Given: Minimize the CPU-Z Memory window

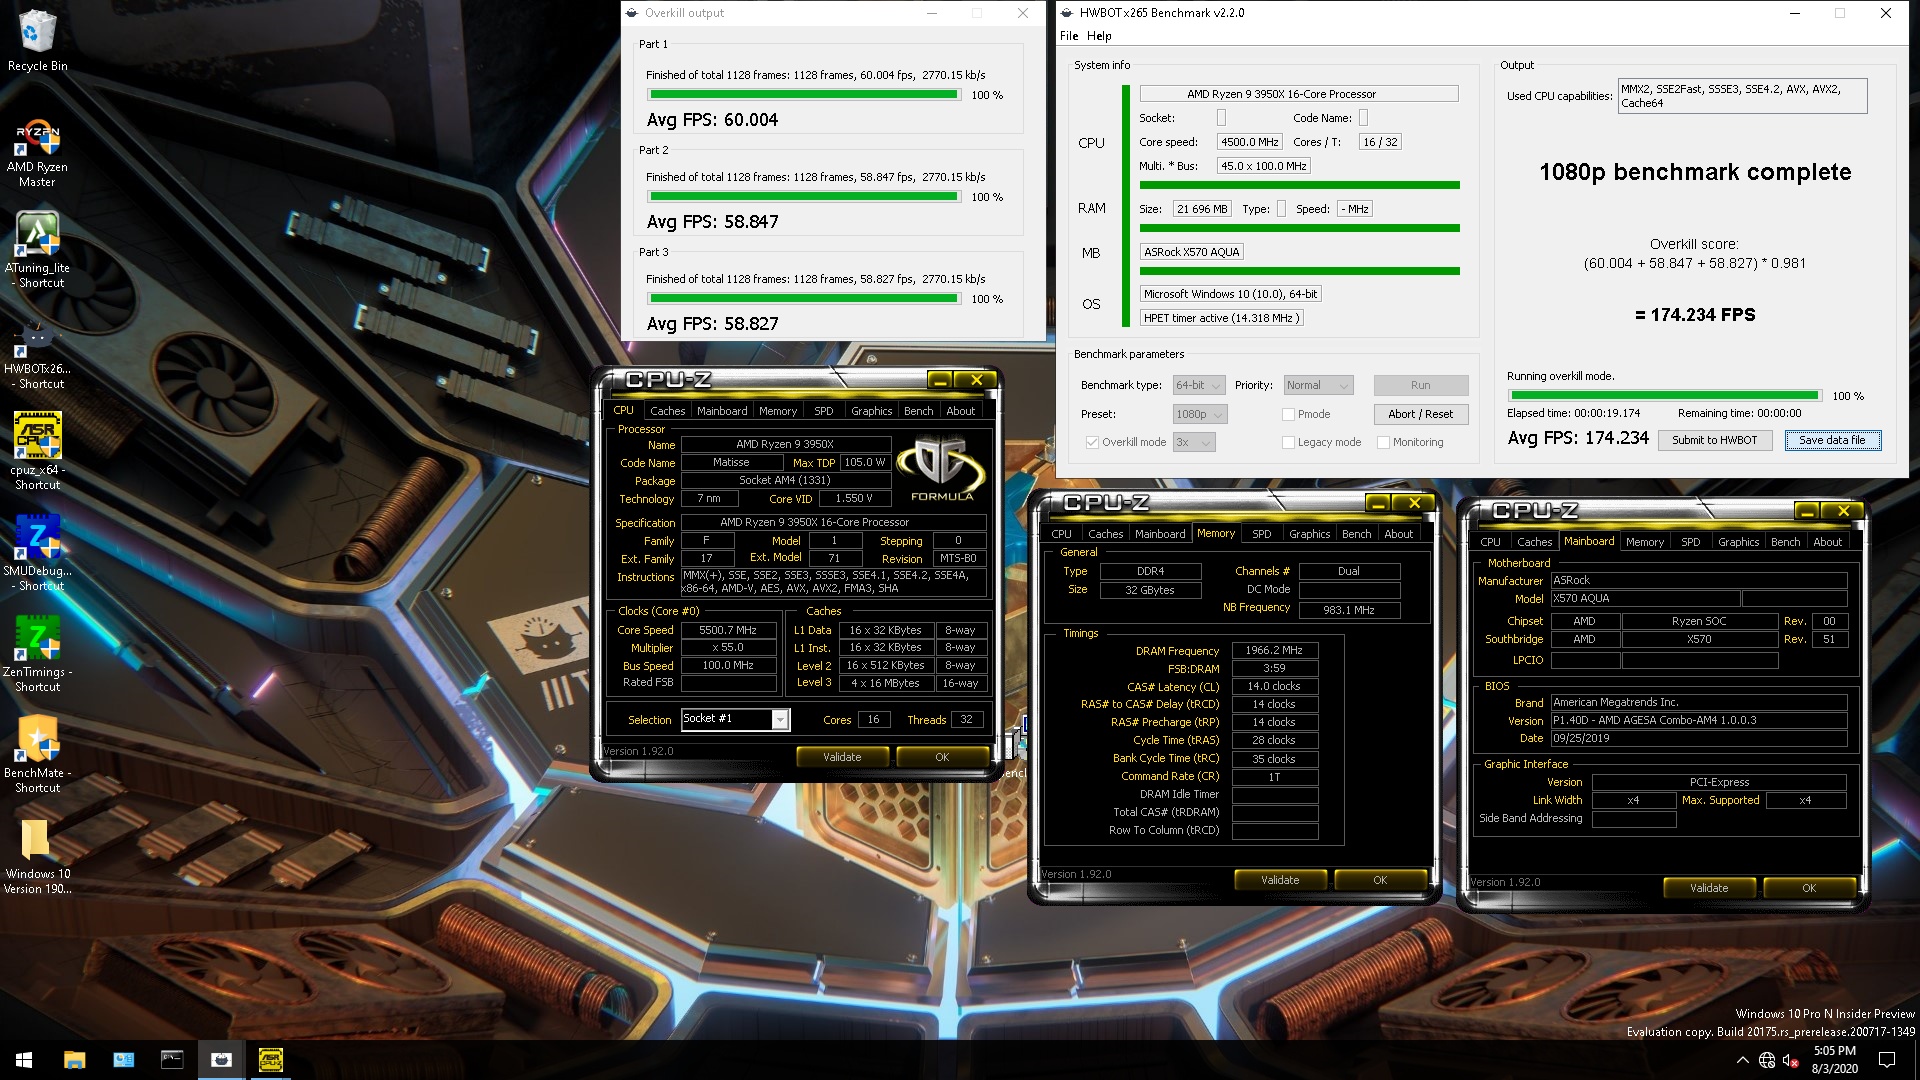Looking at the screenshot, I should tap(1377, 503).
